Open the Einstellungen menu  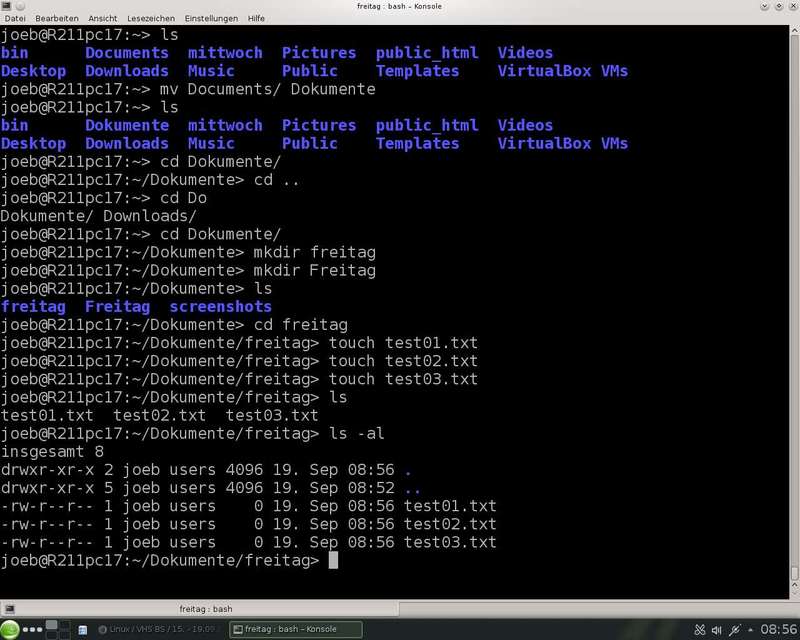pos(211,18)
